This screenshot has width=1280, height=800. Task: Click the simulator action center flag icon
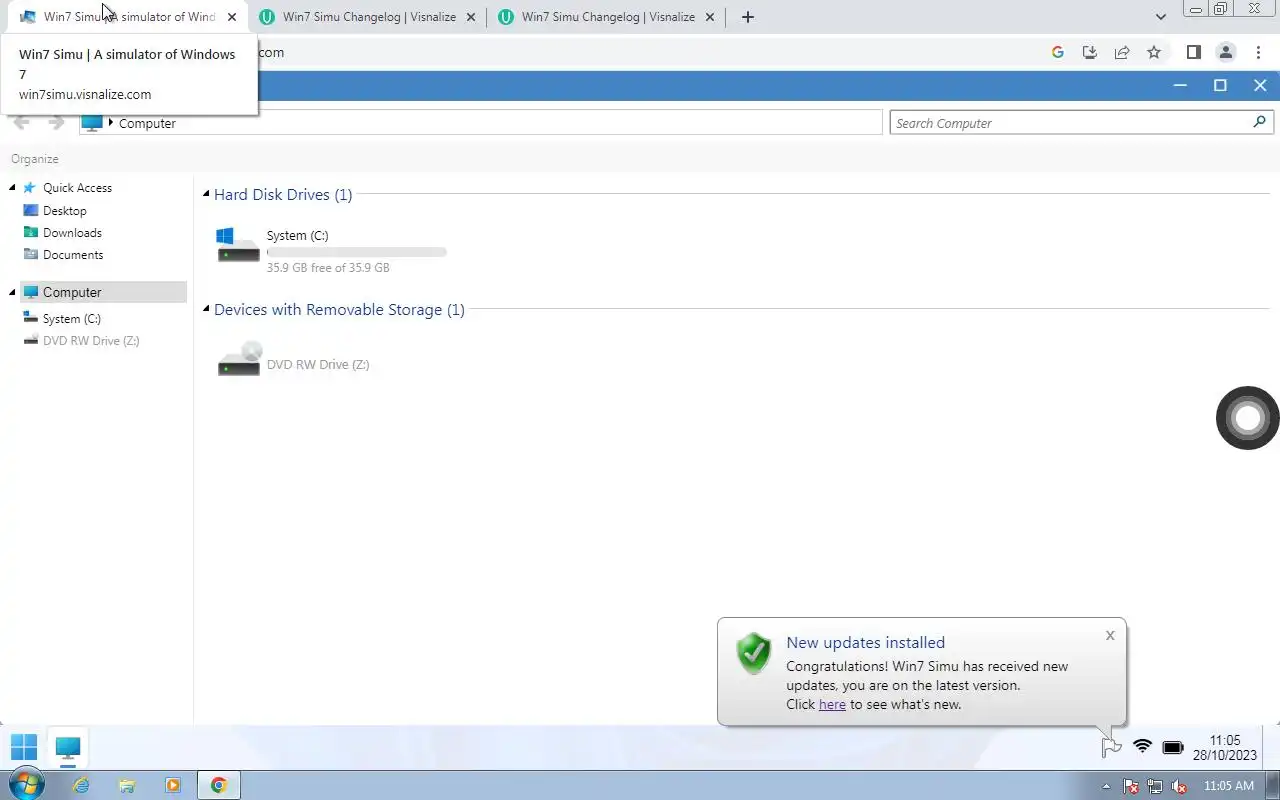point(1111,747)
